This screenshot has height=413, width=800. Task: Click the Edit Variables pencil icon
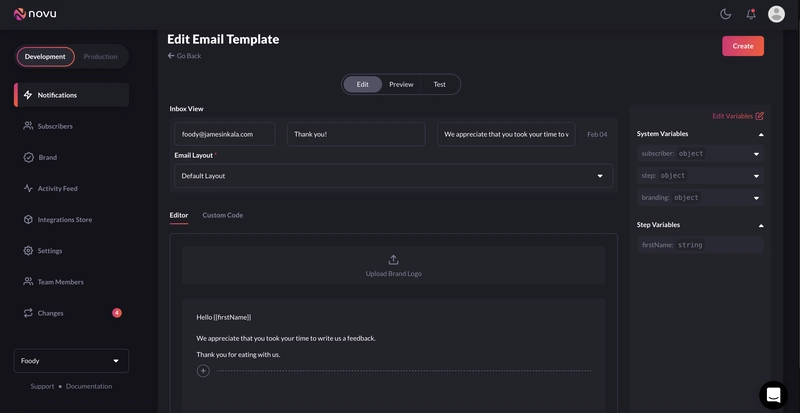click(x=760, y=116)
